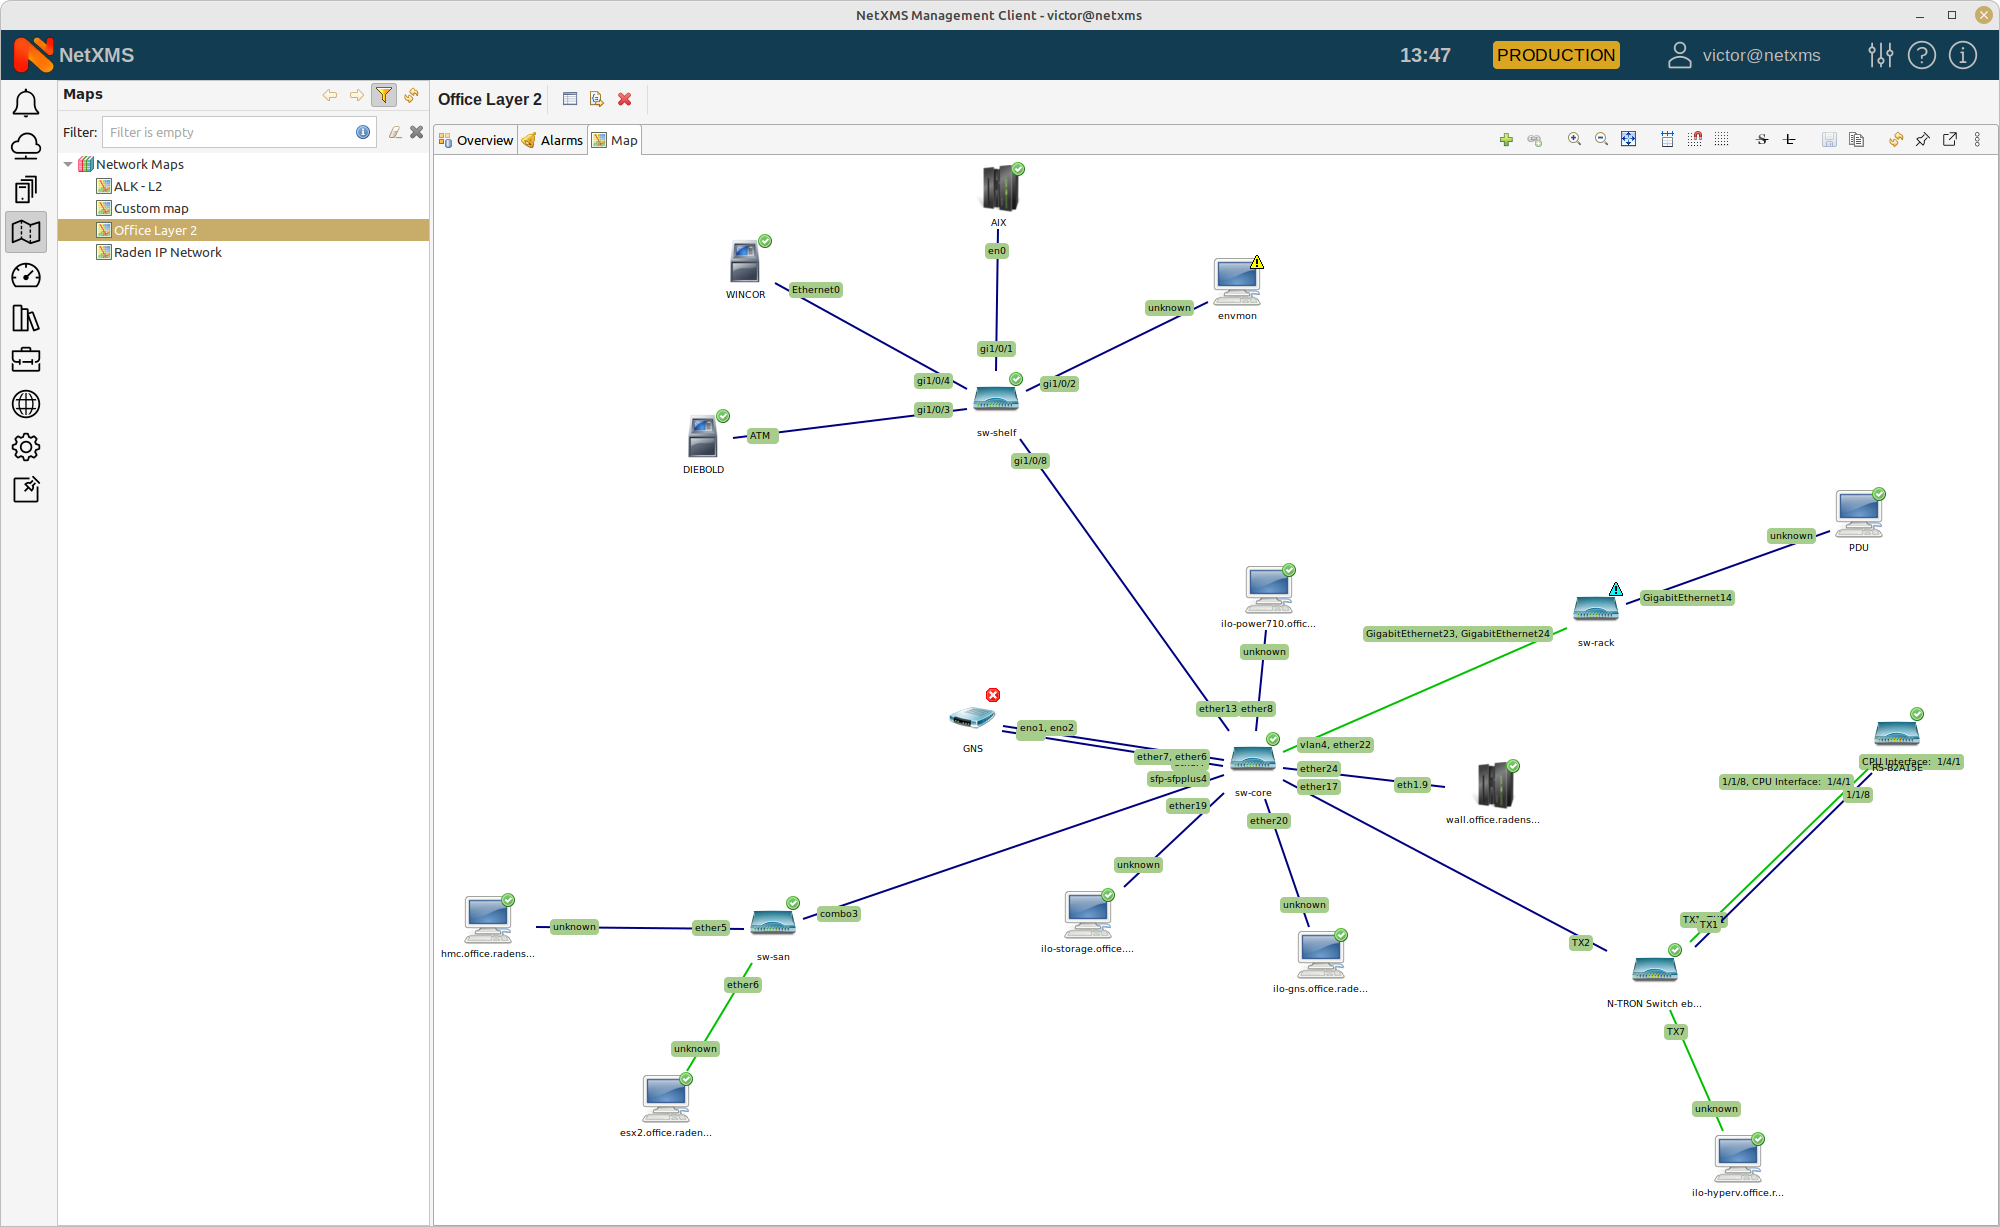This screenshot has height=1227, width=2000.
Task: Toggle show grid dots icon
Action: tap(1722, 140)
